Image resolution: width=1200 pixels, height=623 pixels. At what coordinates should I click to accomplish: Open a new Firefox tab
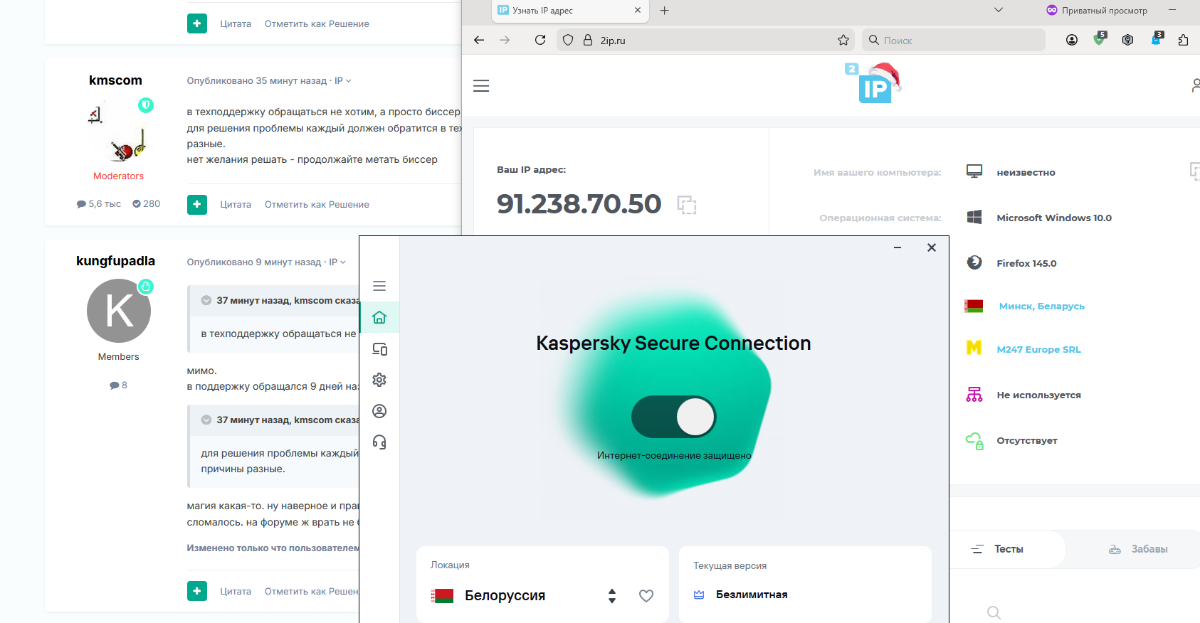pos(664,10)
